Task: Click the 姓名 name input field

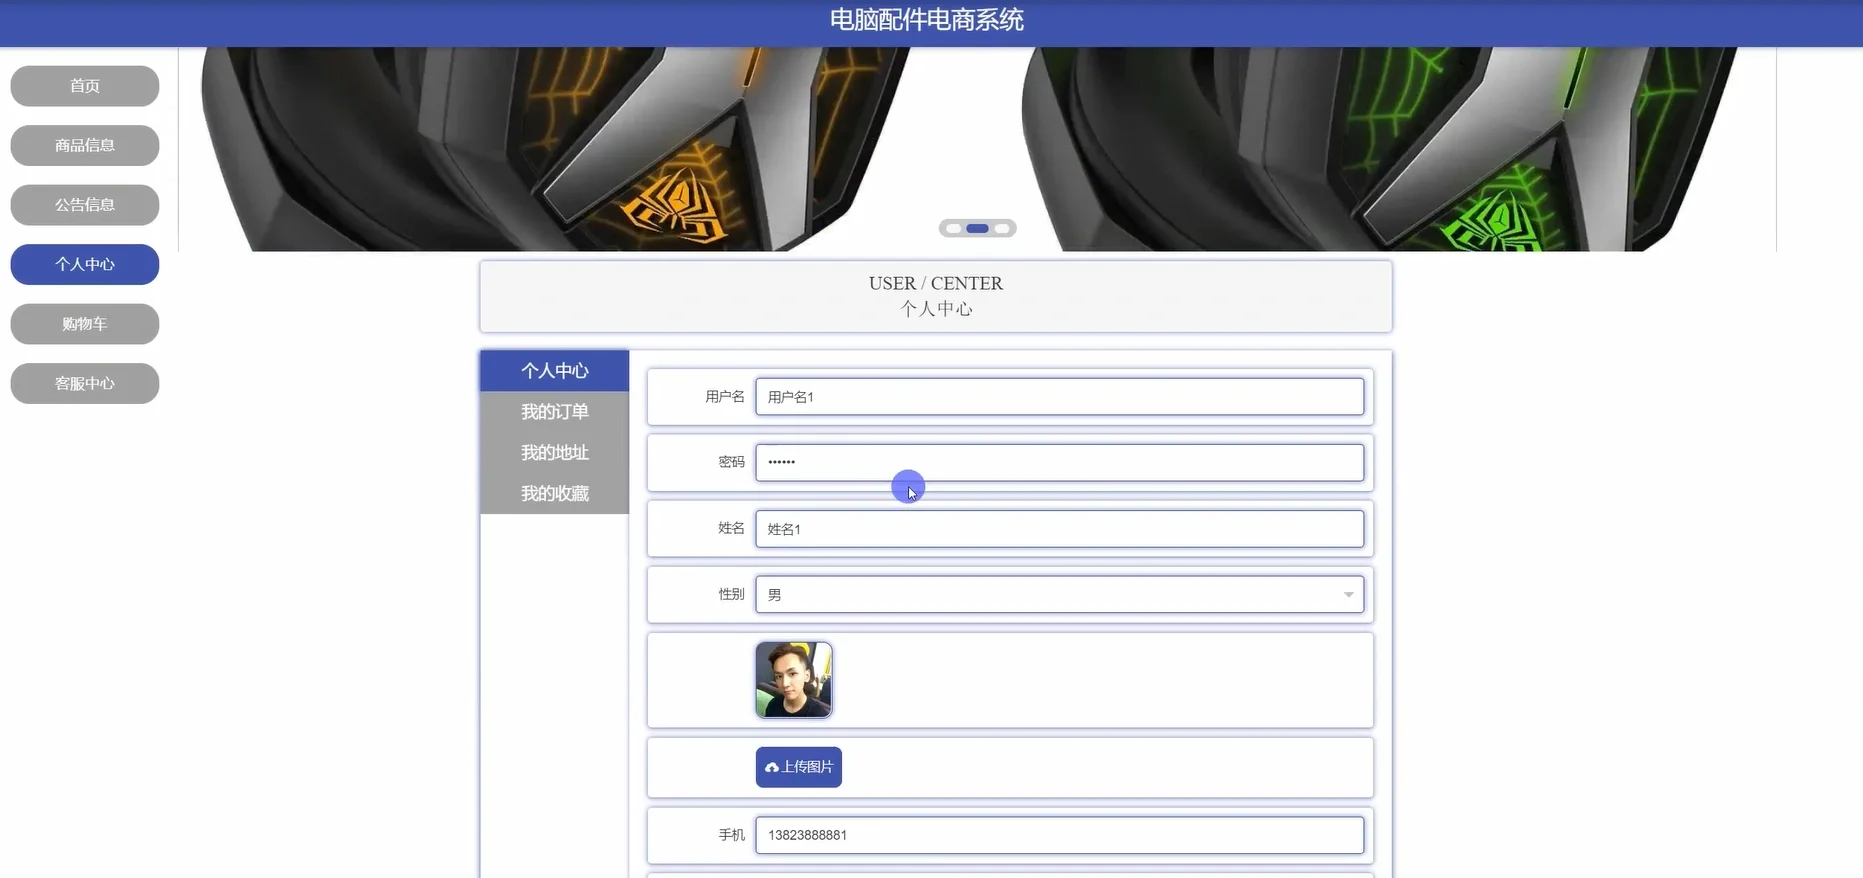Action: point(1060,529)
